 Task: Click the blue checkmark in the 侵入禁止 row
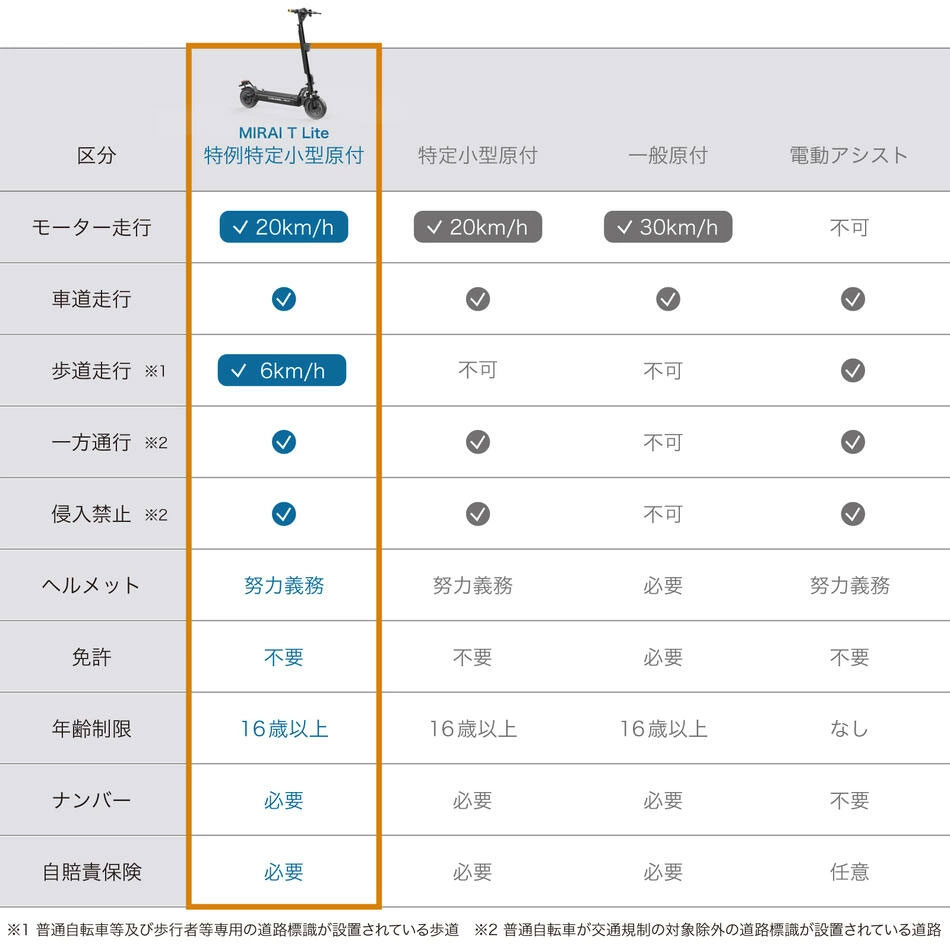click(x=284, y=514)
